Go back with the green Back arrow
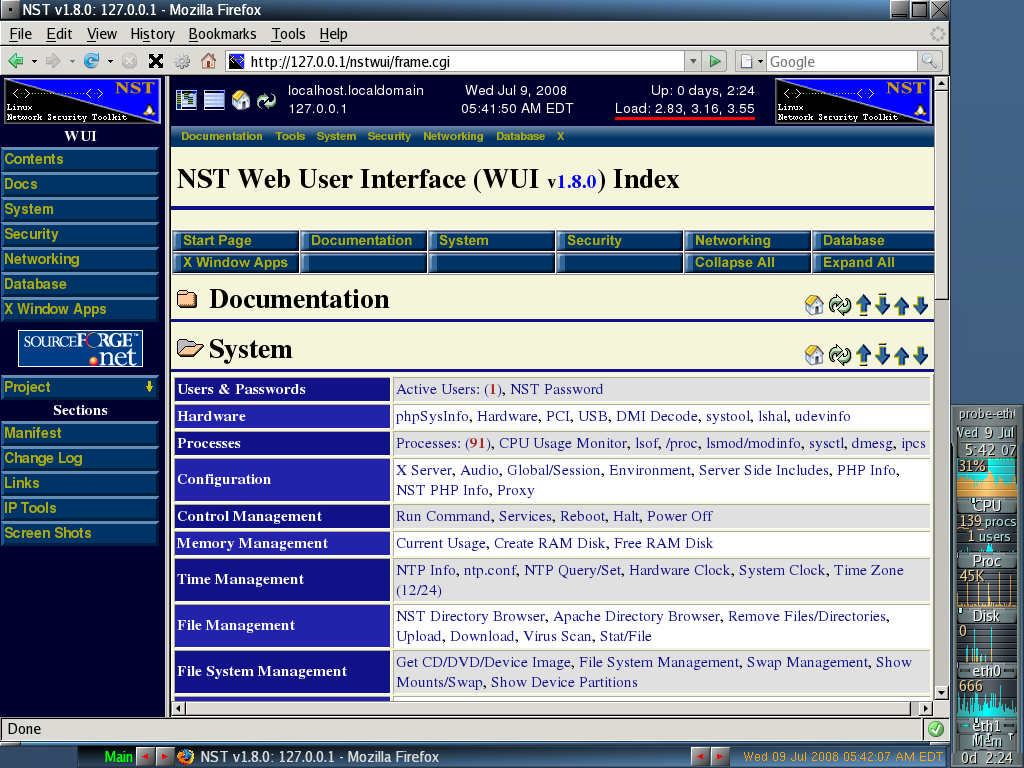Image resolution: width=1024 pixels, height=768 pixels. tap(16, 61)
